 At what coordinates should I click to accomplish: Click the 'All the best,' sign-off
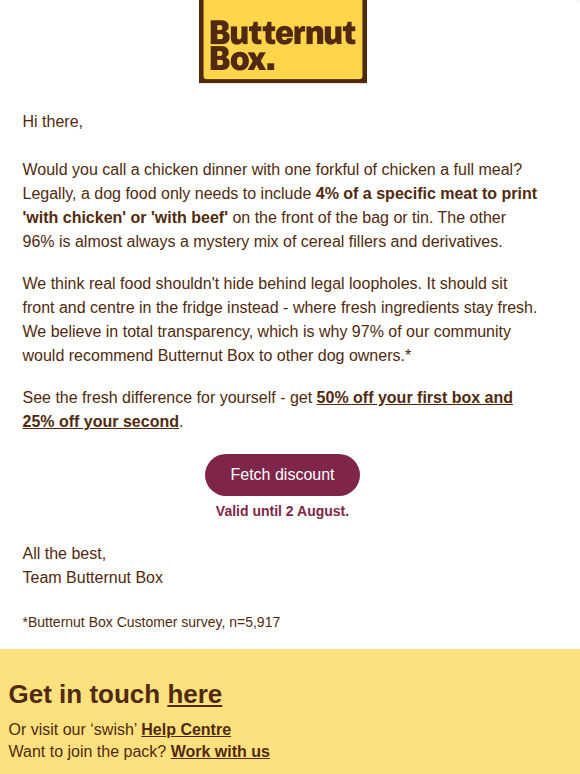64,554
